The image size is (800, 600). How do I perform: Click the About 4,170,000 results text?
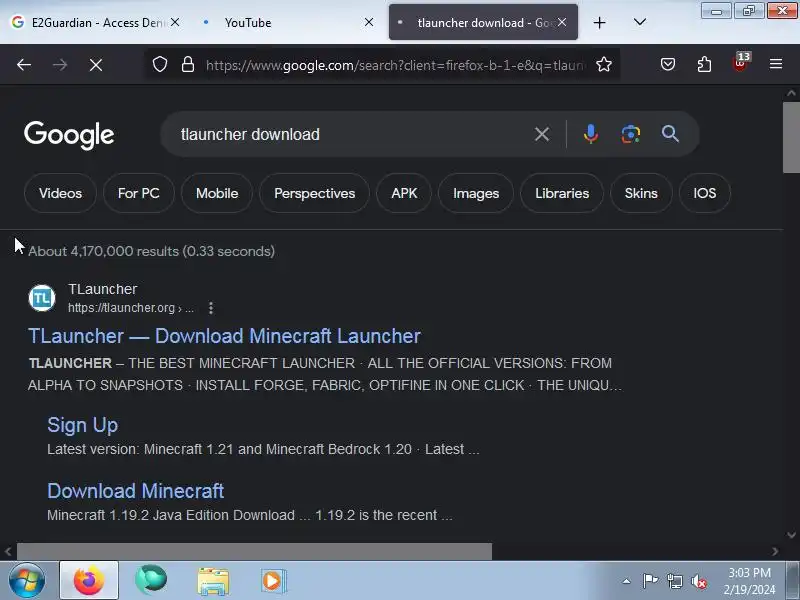(152, 251)
